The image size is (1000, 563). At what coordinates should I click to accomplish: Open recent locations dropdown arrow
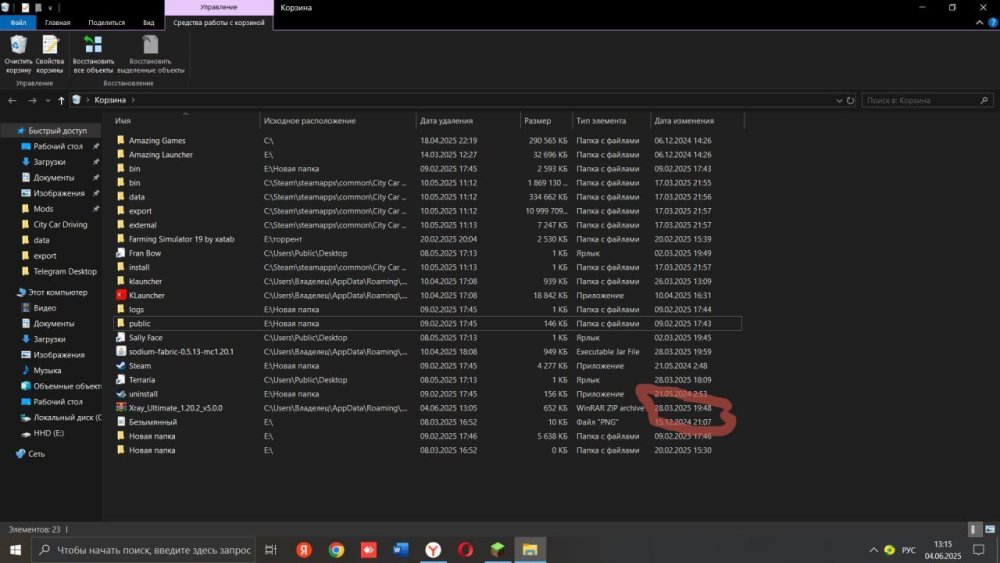click(47, 100)
